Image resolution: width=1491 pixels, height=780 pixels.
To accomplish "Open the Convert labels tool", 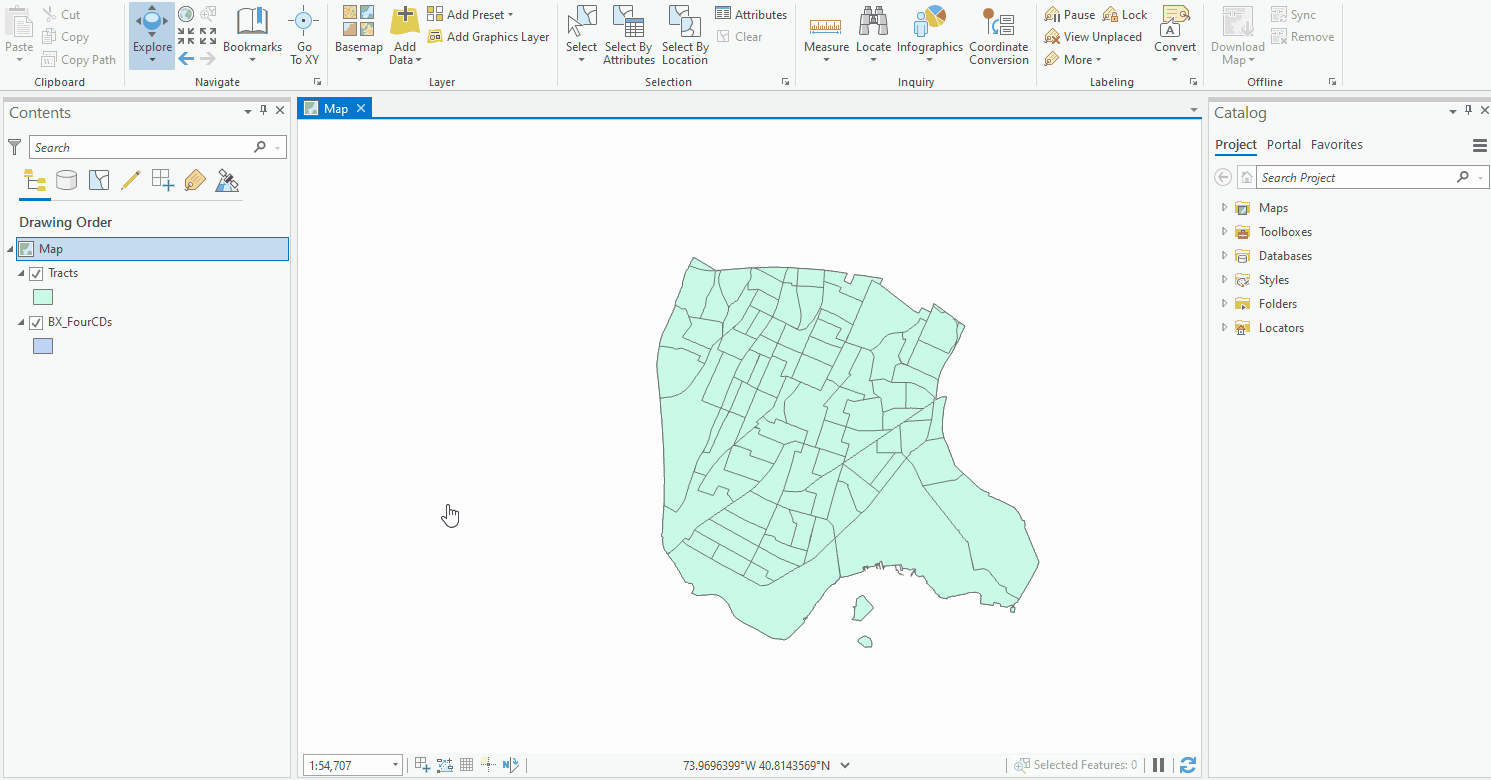I will 1175,35.
